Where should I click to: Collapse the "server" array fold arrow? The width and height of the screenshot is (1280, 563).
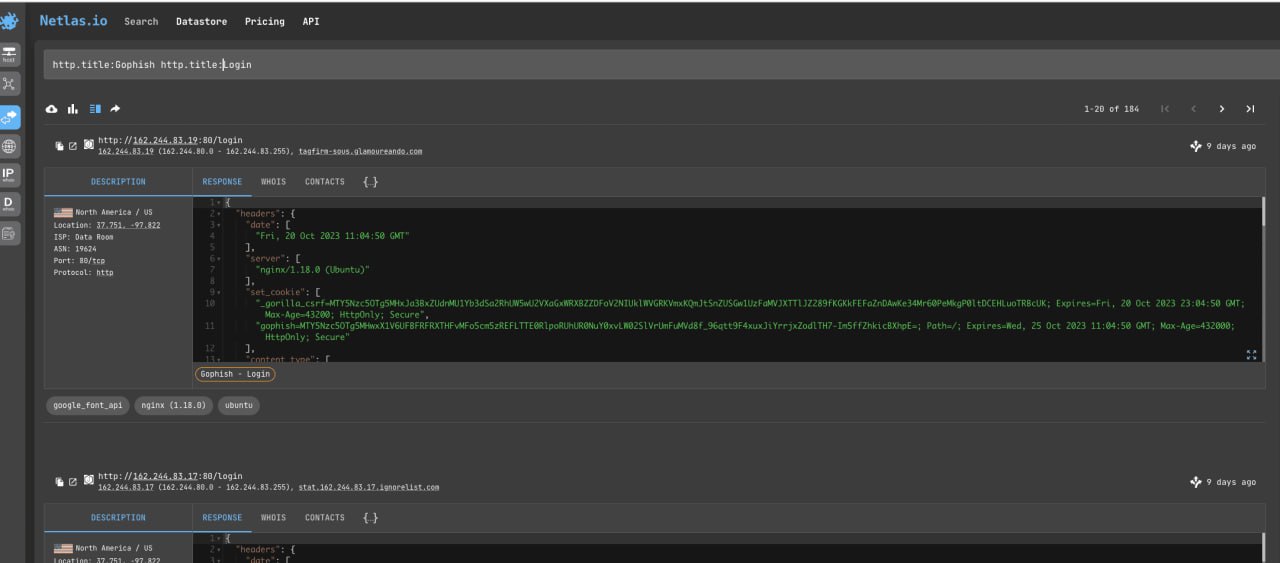click(x=219, y=258)
